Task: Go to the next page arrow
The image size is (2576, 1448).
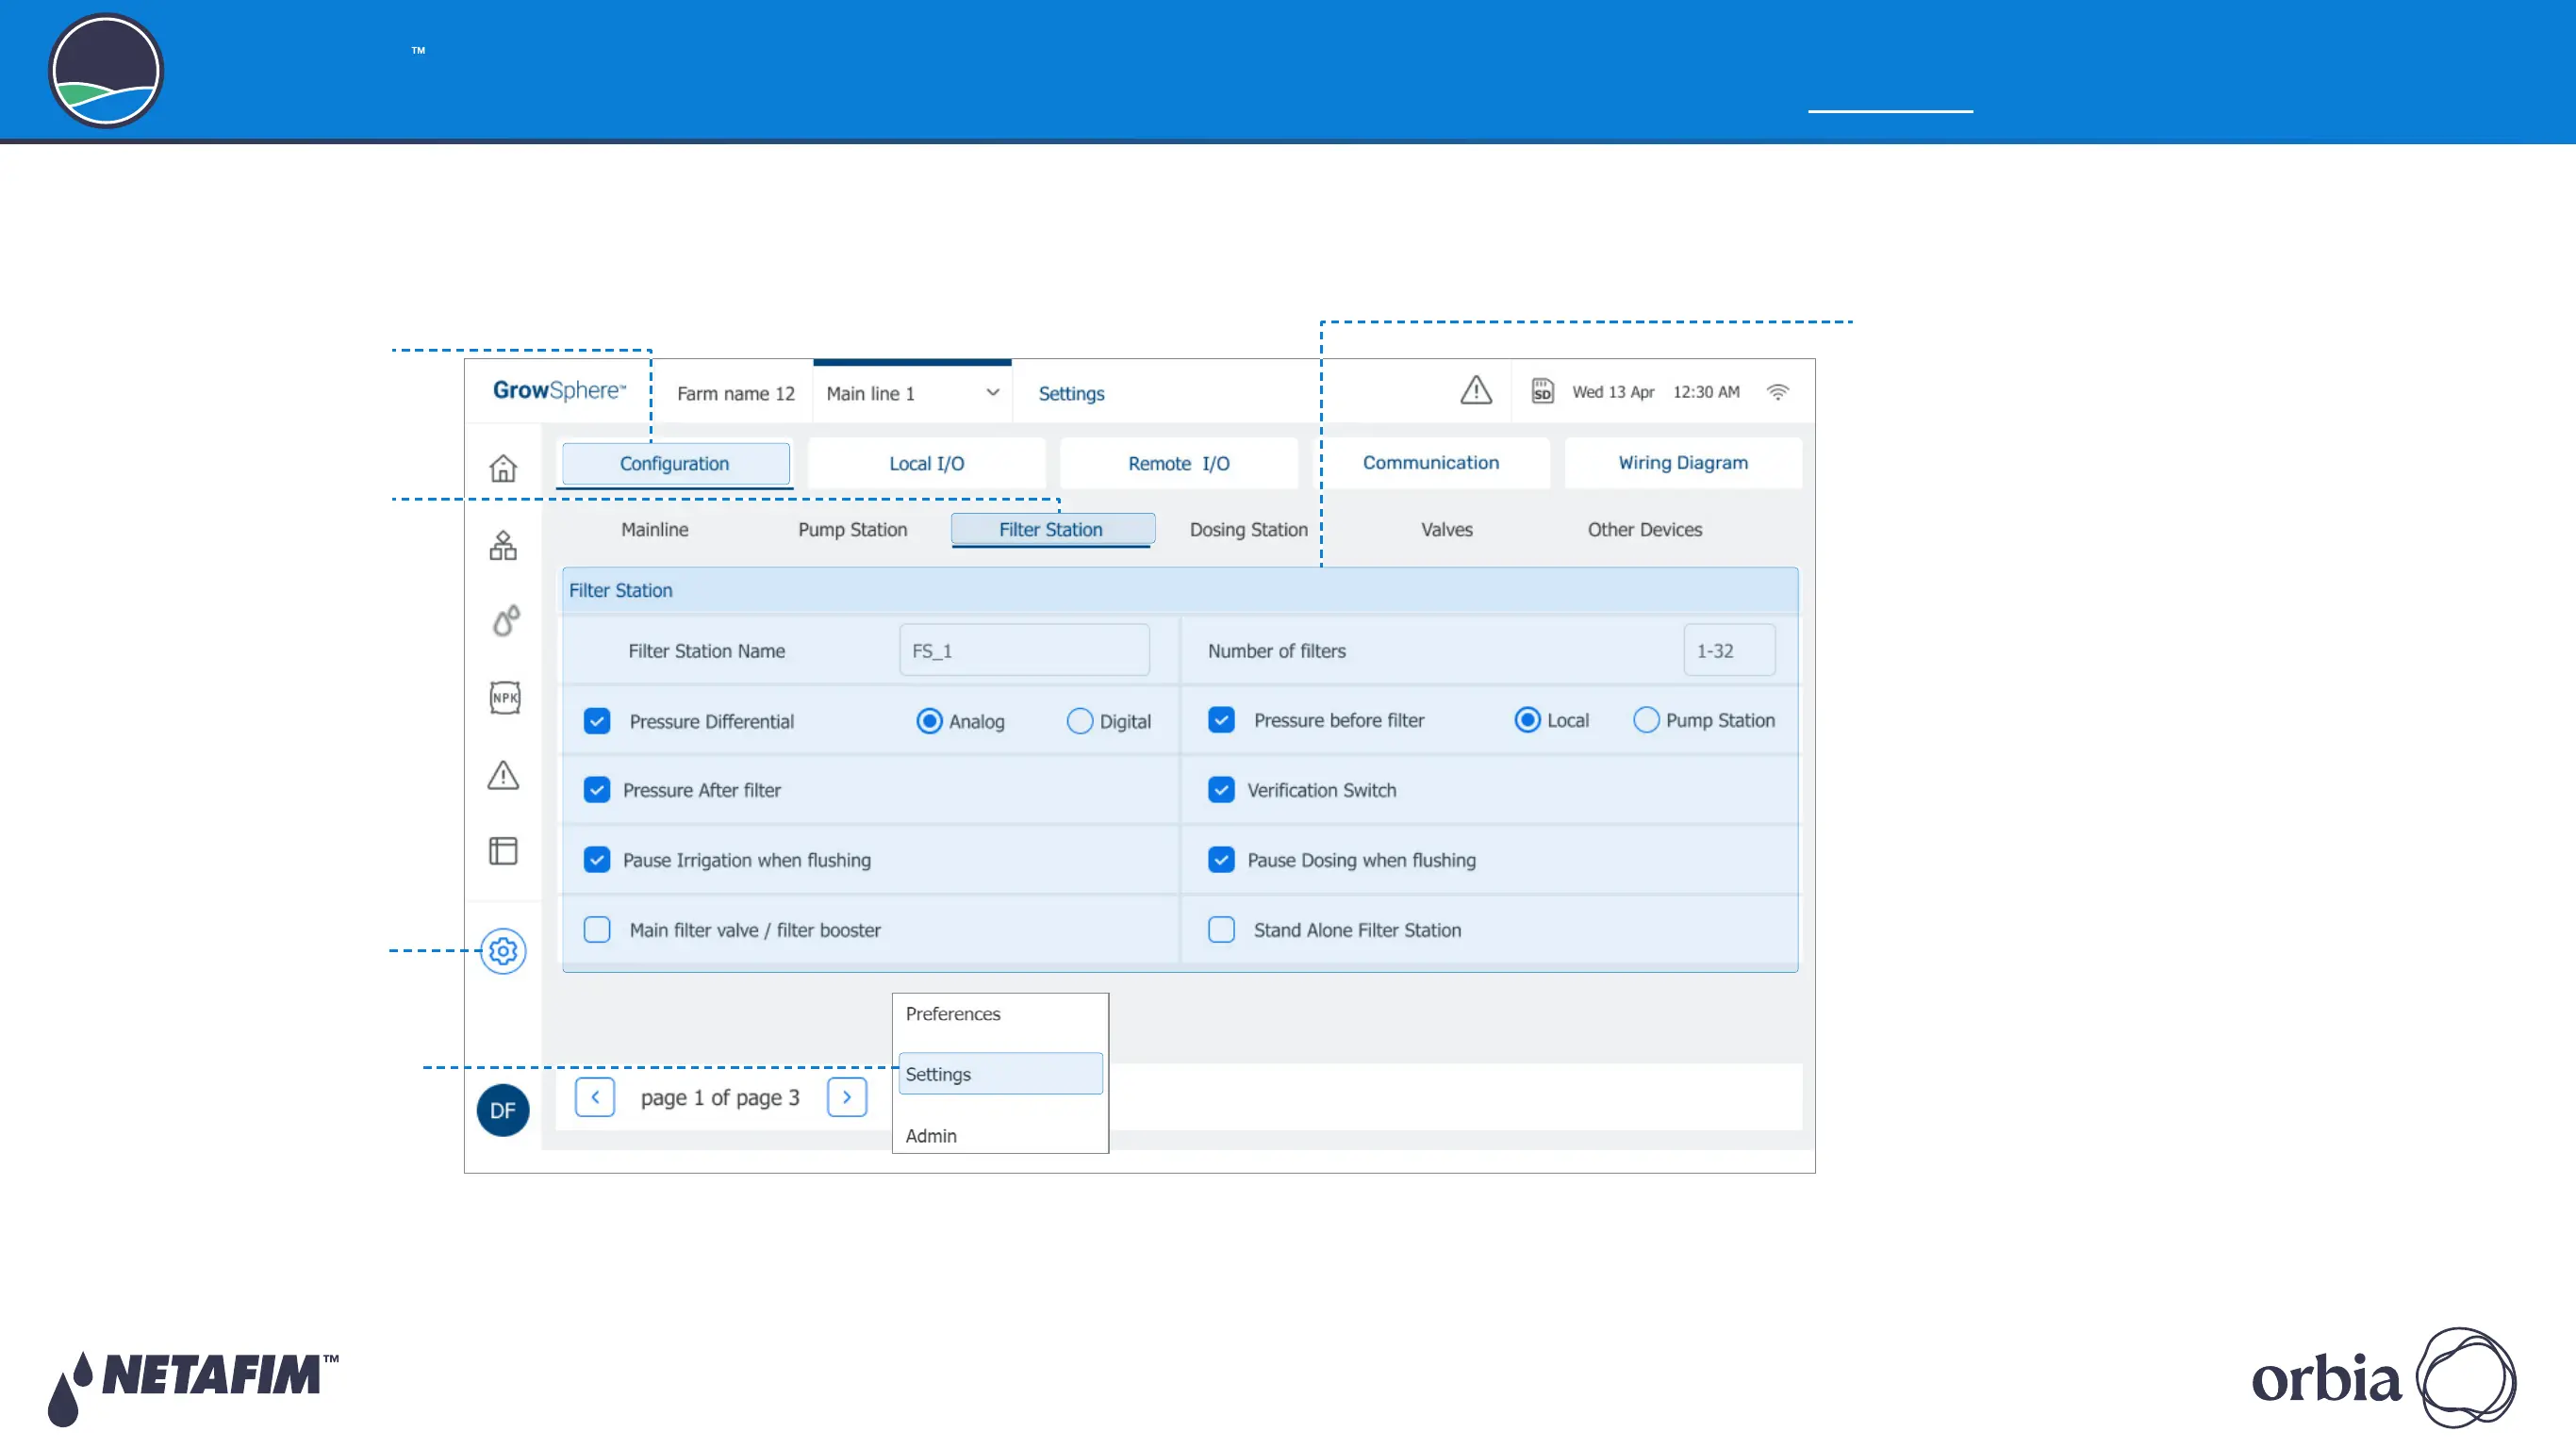Action: point(847,1097)
